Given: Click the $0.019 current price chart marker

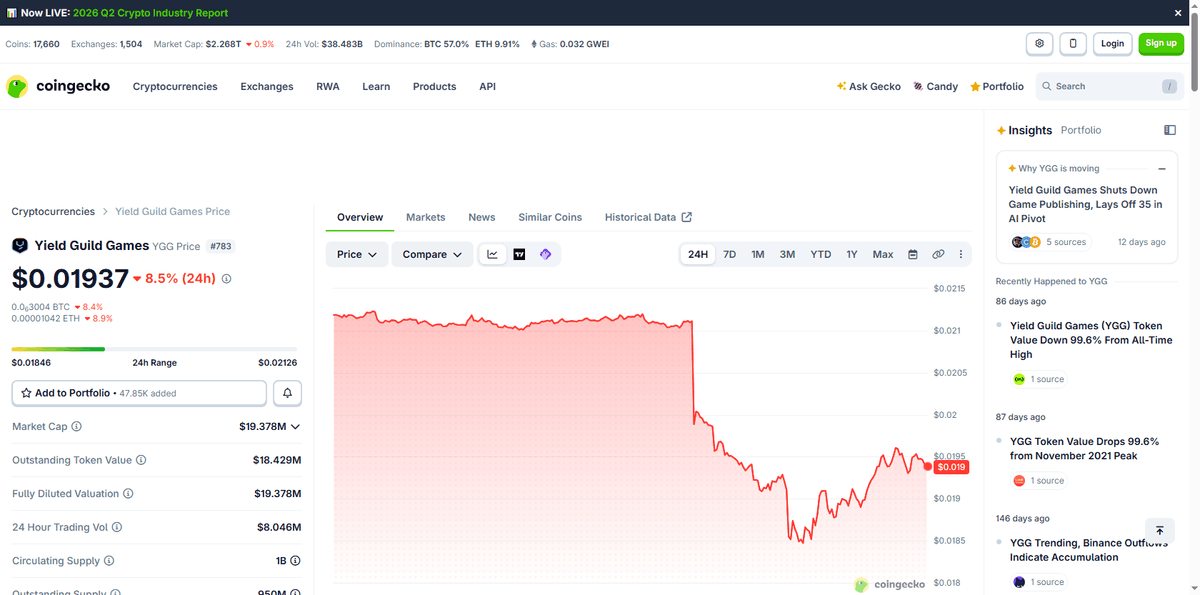Looking at the screenshot, I should (951, 467).
